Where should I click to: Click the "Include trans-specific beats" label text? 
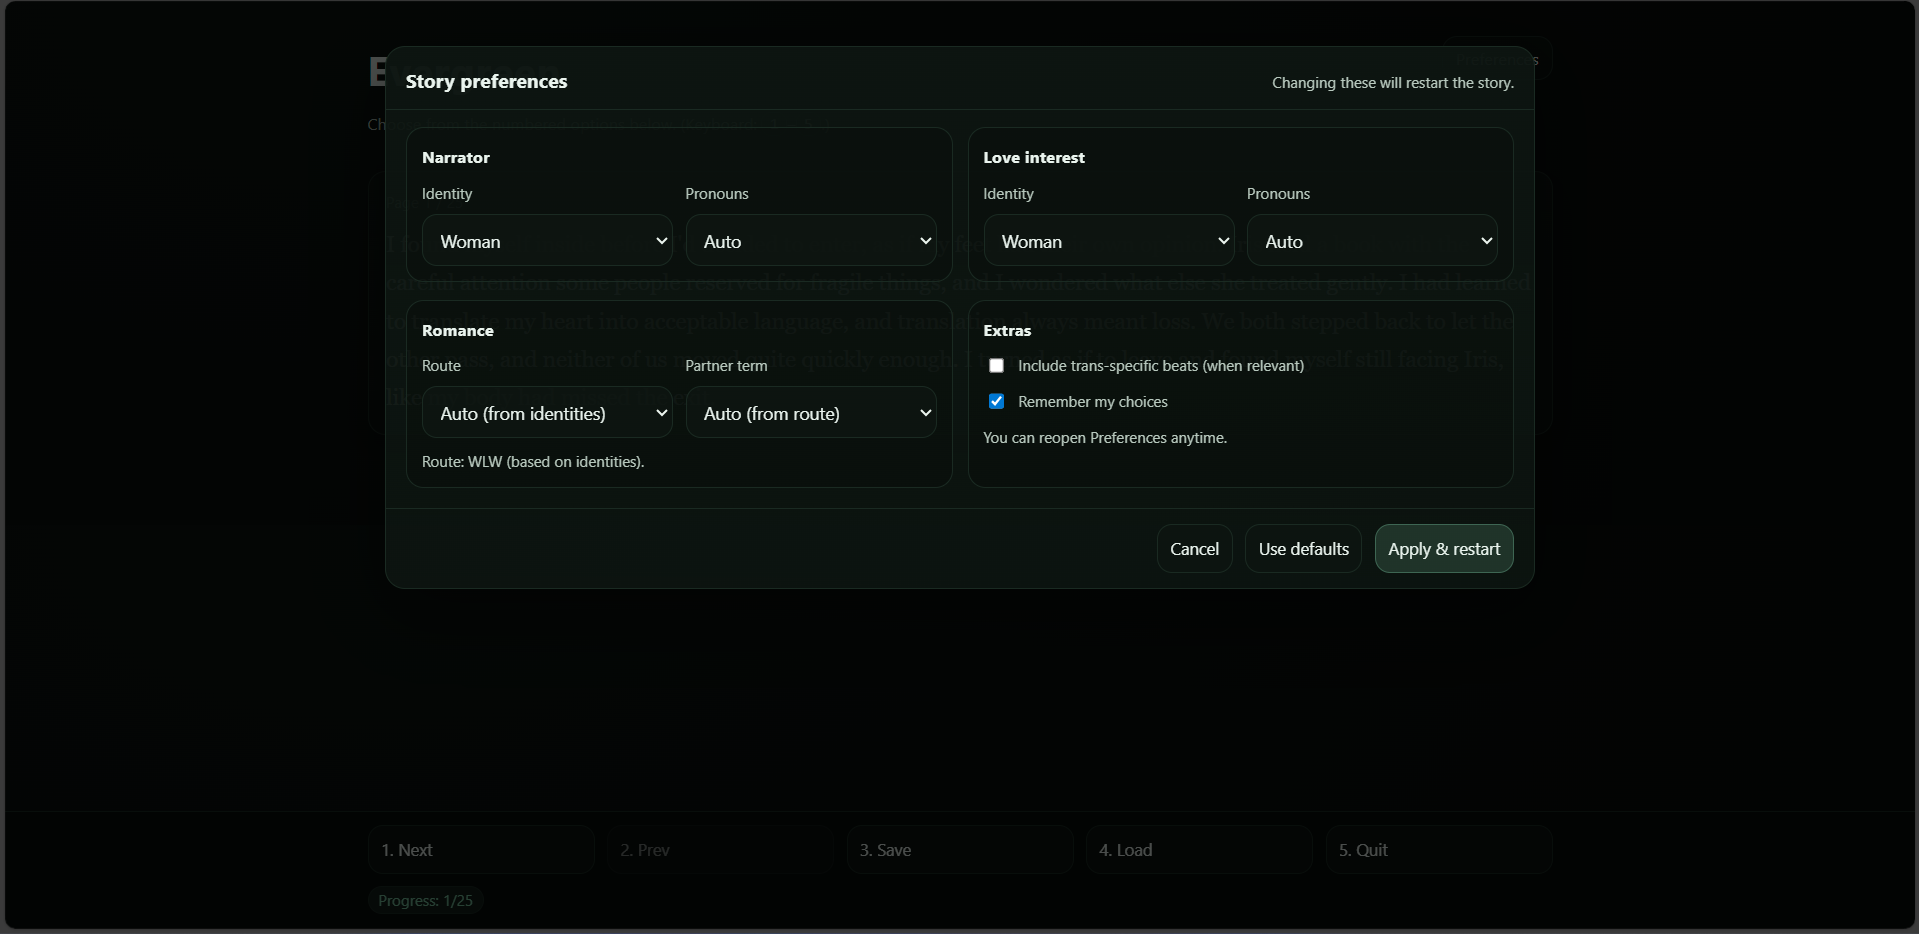1160,366
